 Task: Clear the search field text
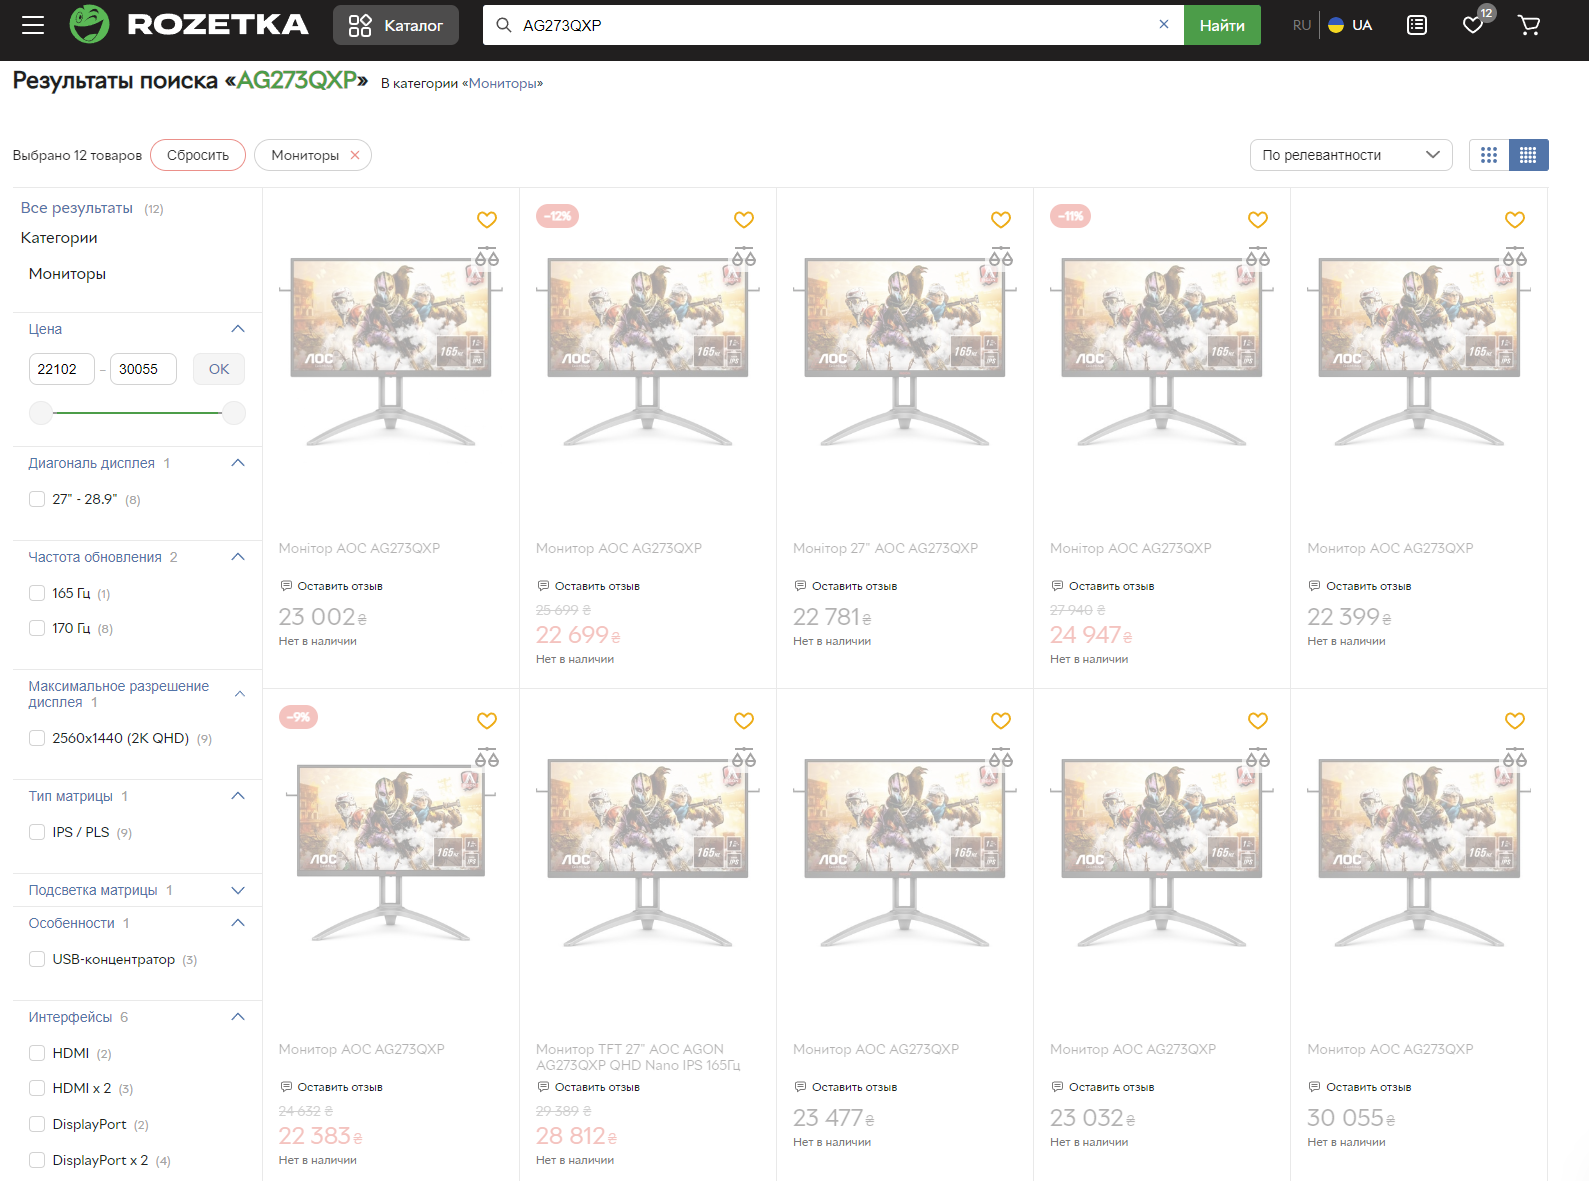pos(1164,25)
